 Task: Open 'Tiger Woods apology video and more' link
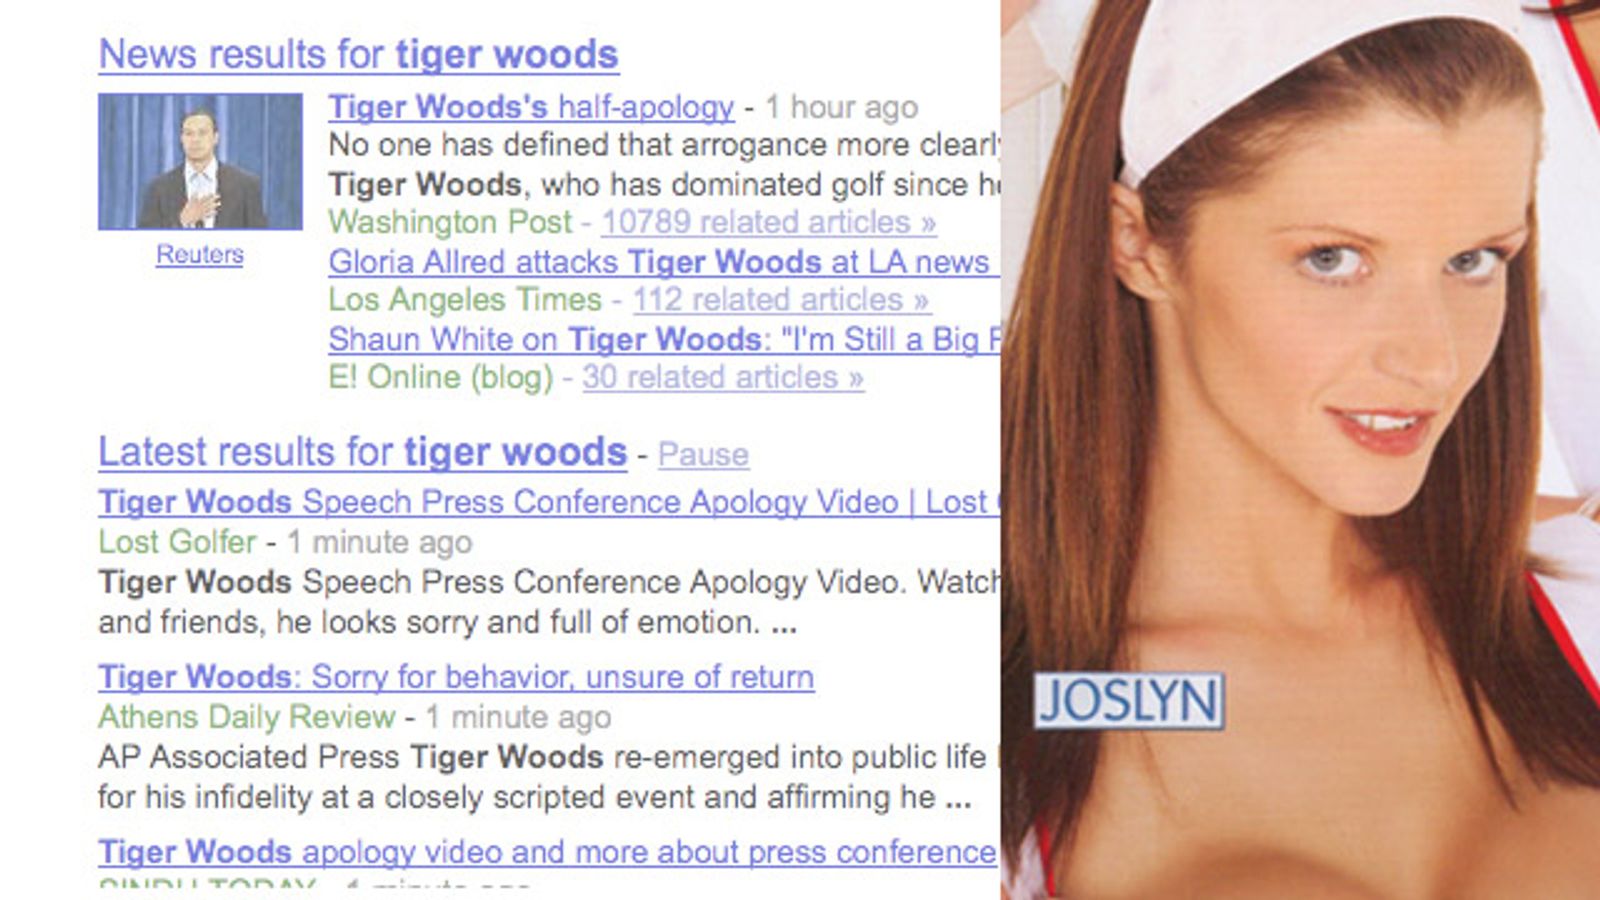click(x=548, y=852)
